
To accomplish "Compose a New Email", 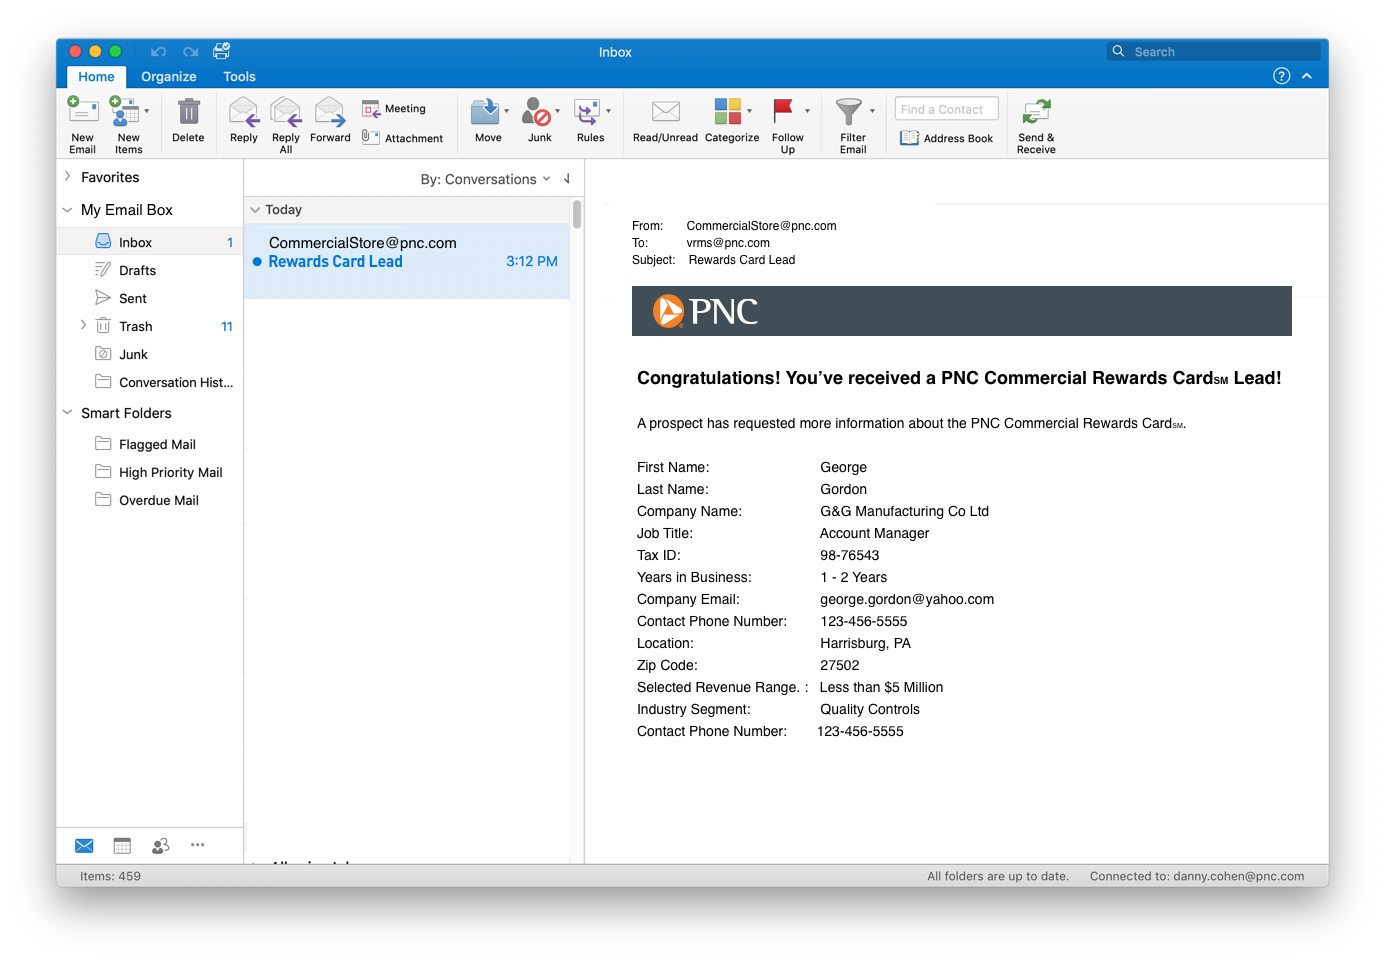I will tap(82, 124).
